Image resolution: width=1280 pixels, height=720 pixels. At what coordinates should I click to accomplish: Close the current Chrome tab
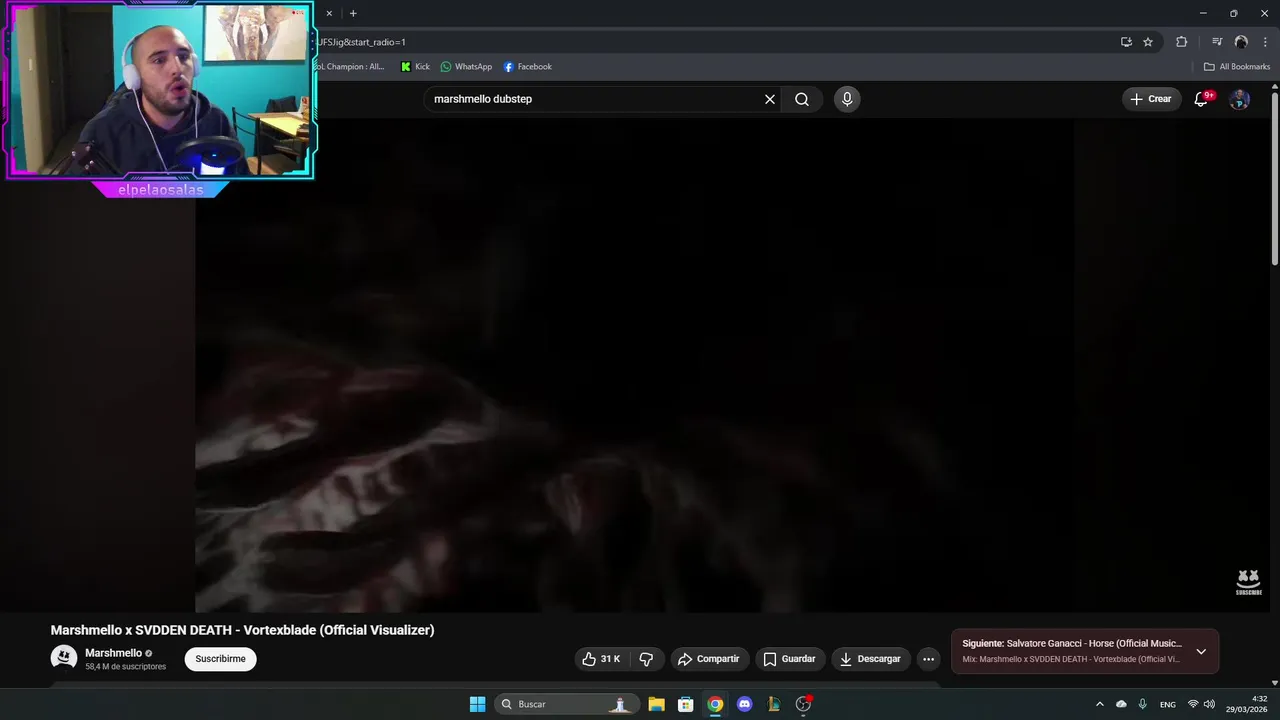pos(329,13)
